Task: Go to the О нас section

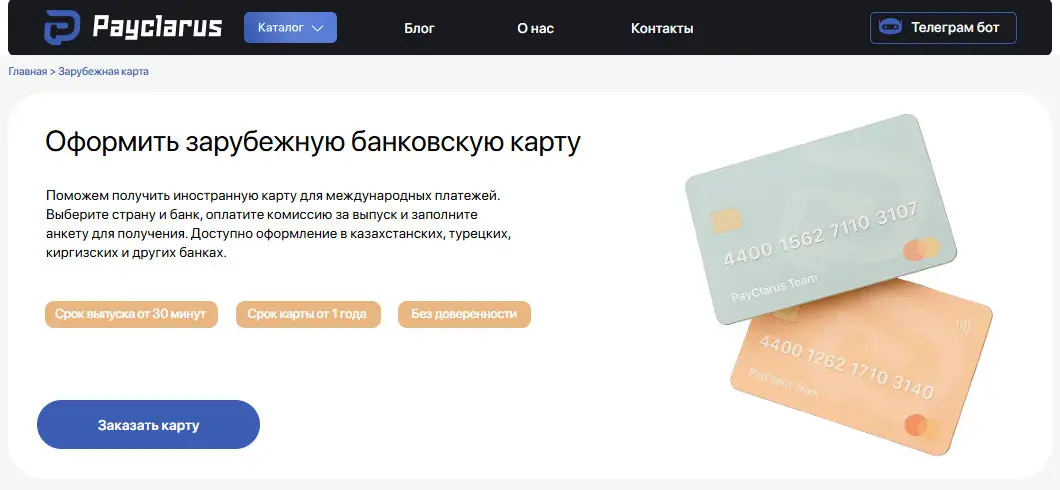Action: pos(535,28)
